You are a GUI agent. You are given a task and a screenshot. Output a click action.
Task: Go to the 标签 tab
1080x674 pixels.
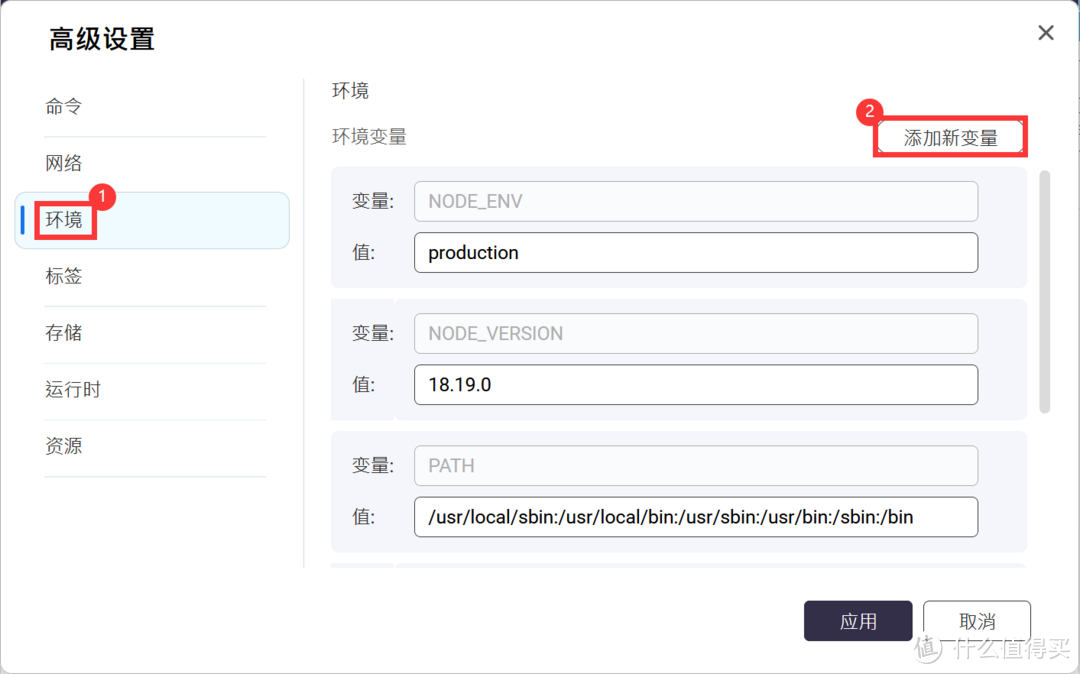click(64, 277)
